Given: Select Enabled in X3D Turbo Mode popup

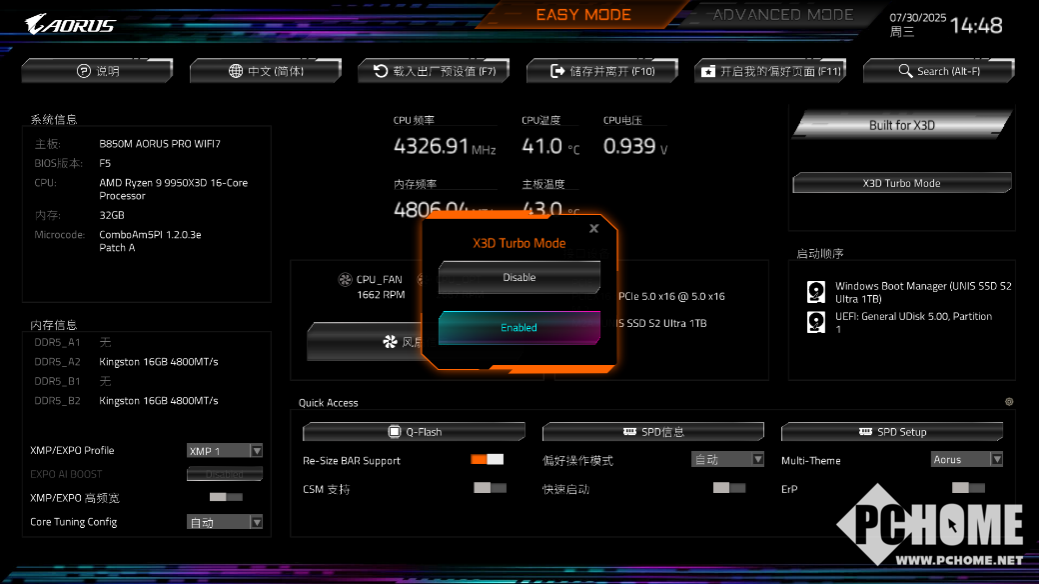Looking at the screenshot, I should [519, 327].
